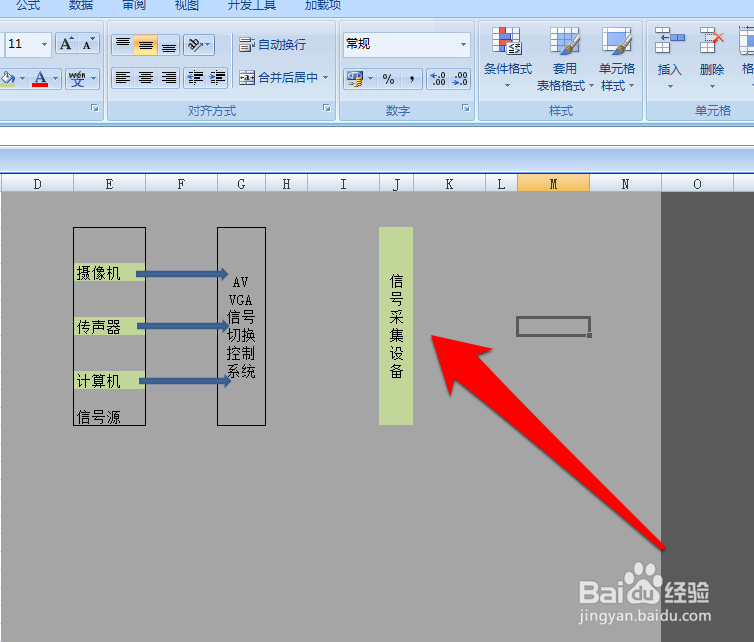Apply top vertical alignment
Screen dimensions: 754x642
pyautogui.click(x=123, y=45)
